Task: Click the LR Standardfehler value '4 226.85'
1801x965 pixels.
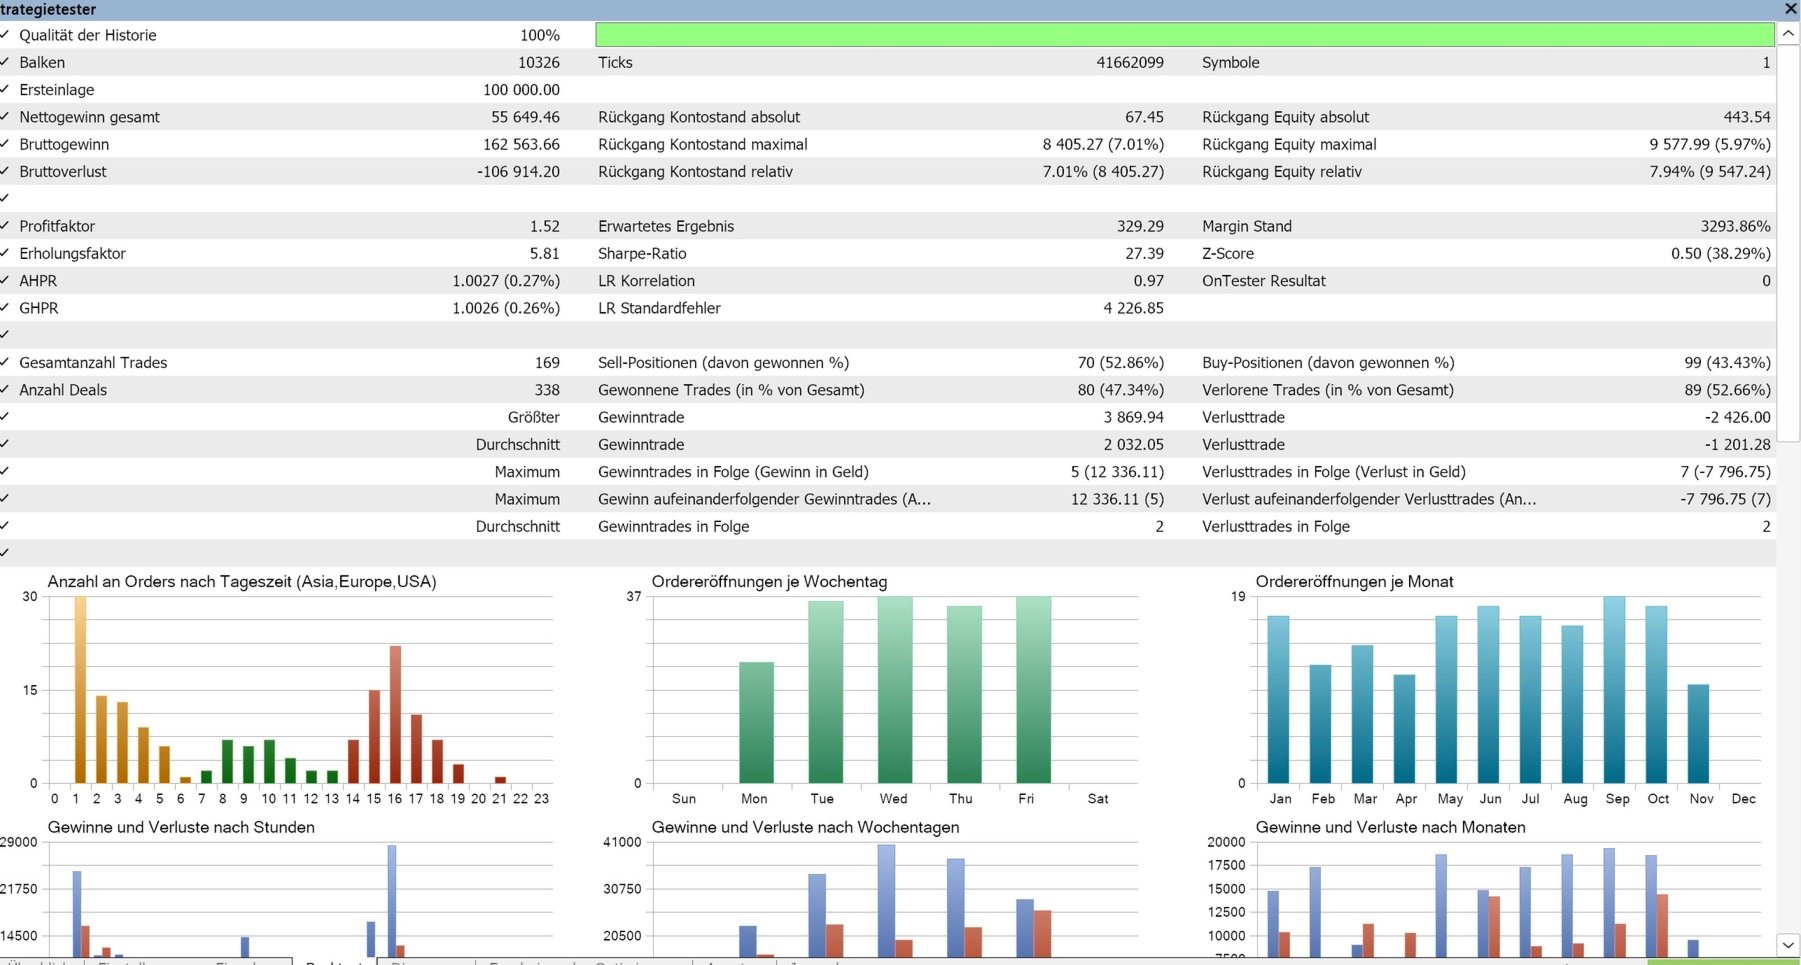Action: click(x=1133, y=308)
